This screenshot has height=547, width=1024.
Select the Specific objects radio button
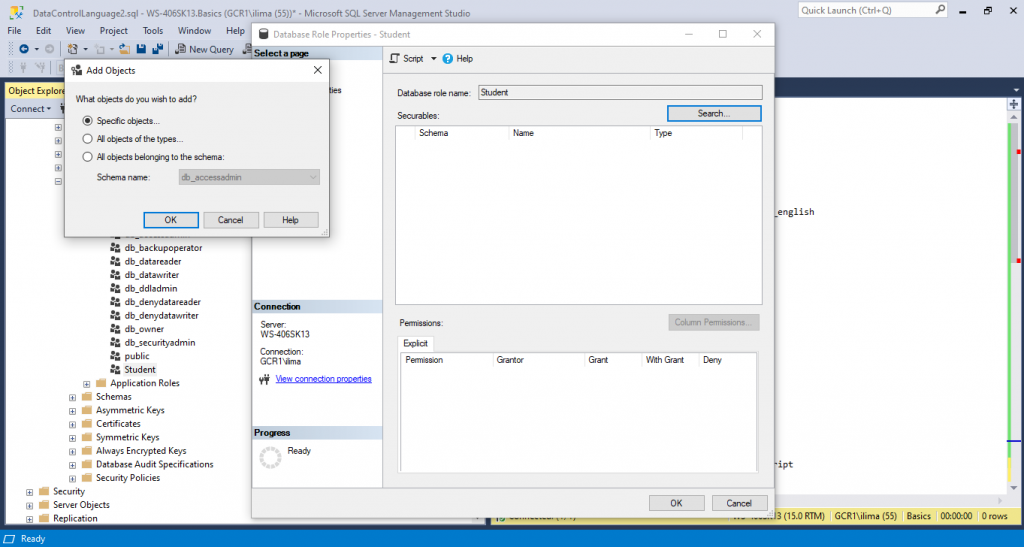[x=88, y=121]
